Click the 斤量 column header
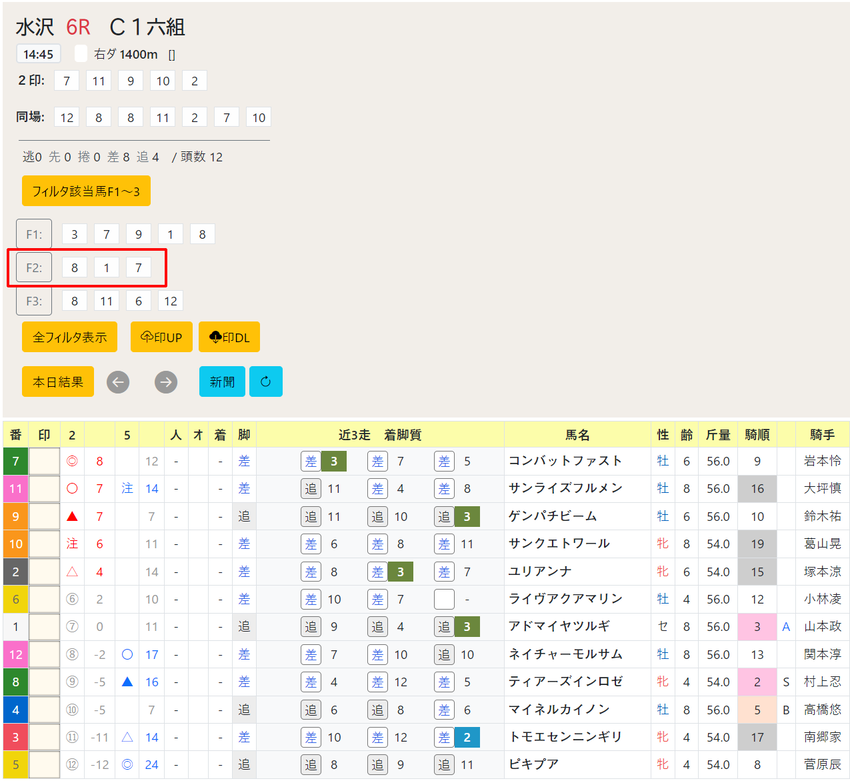850x781 pixels. coord(718,435)
